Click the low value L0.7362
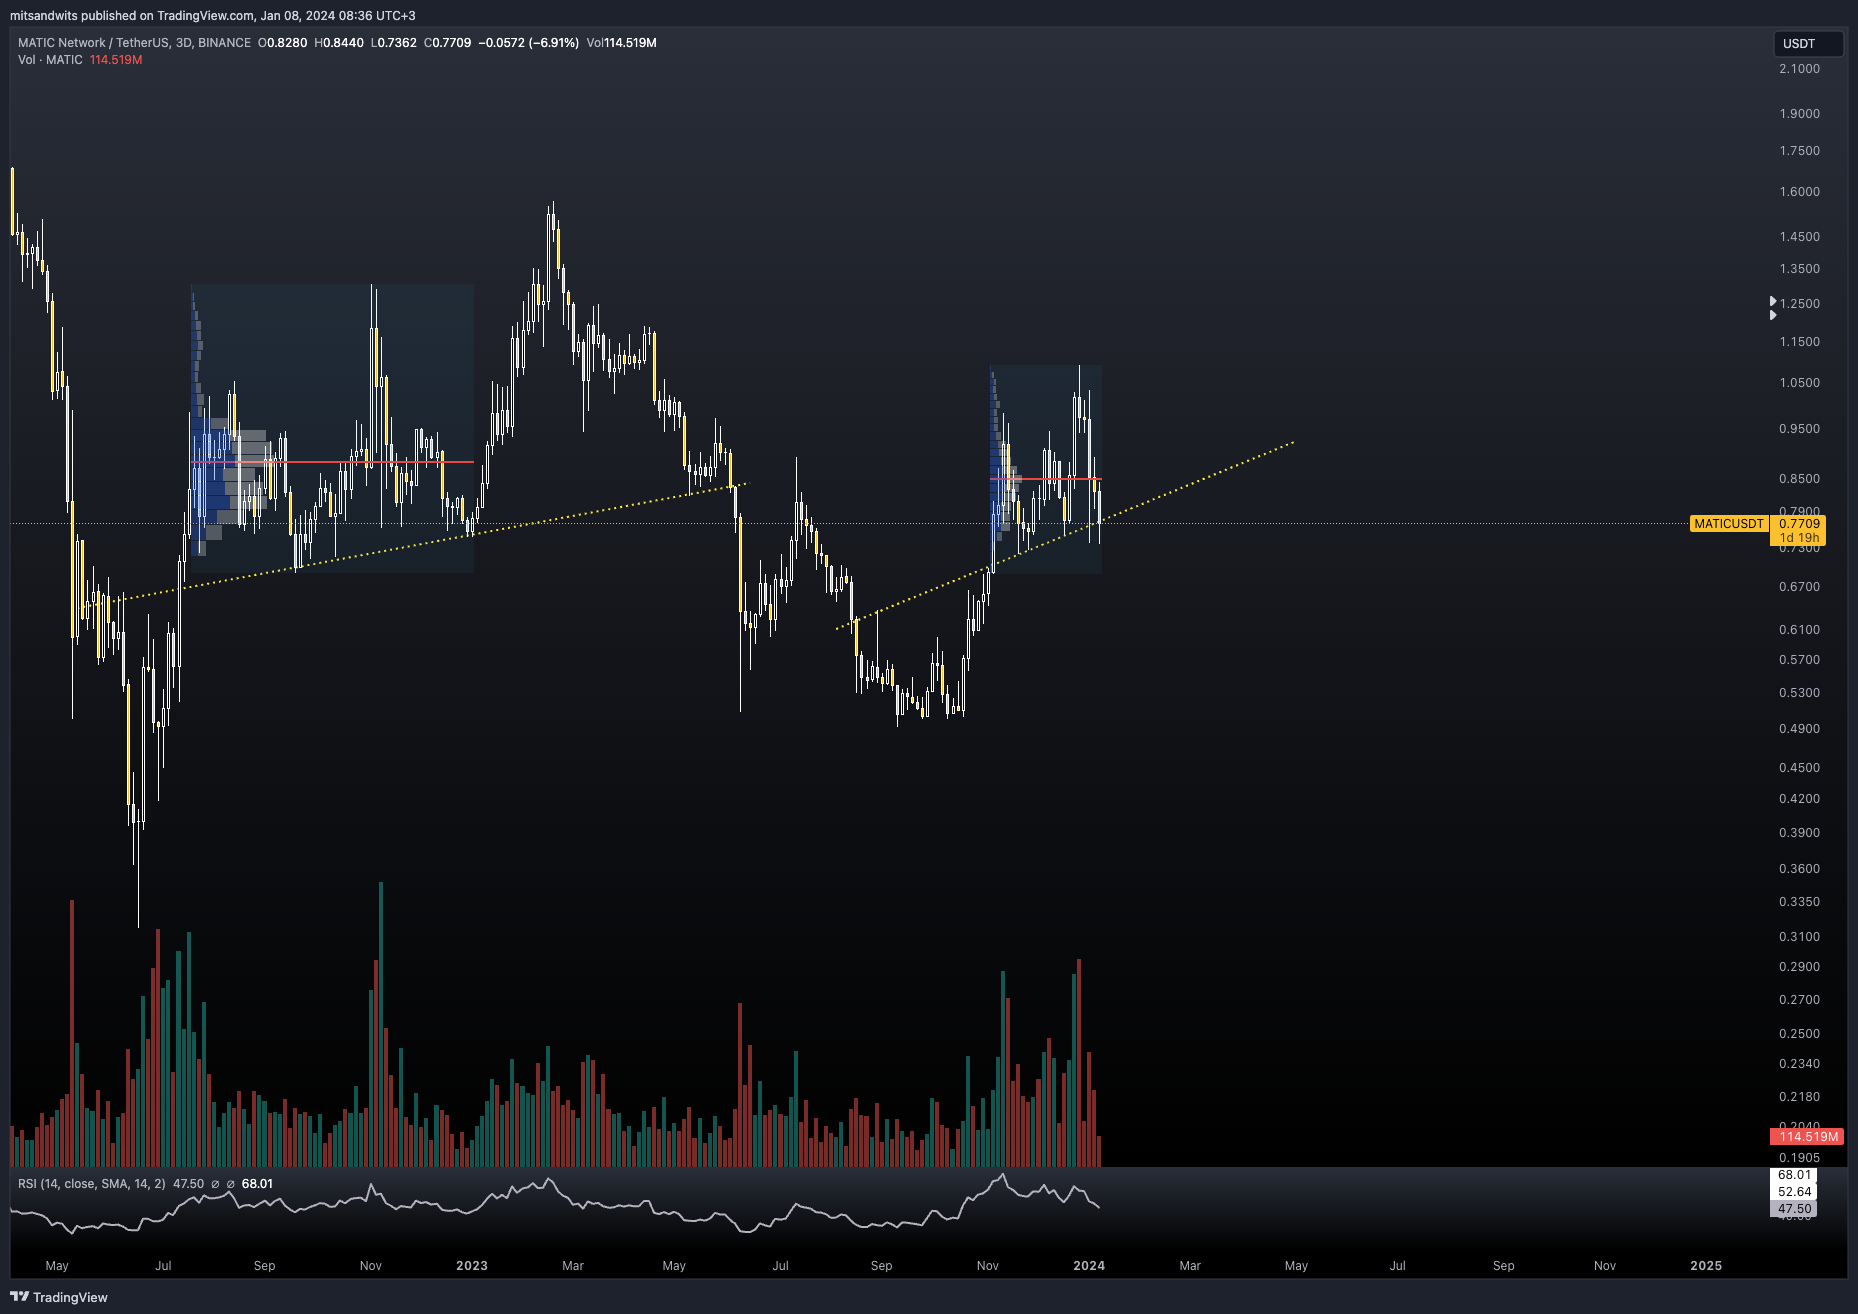The height and width of the screenshot is (1314, 1858). (394, 43)
